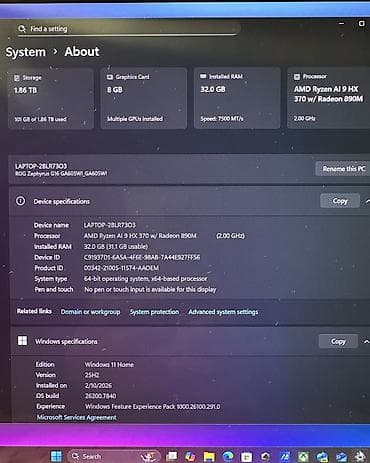Collapse the Device specifications section chevron
The width and height of the screenshot is (370, 463).
367,201
